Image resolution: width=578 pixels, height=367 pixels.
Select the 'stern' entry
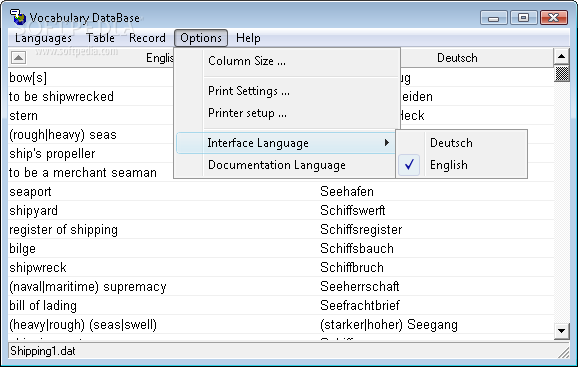click(23, 116)
